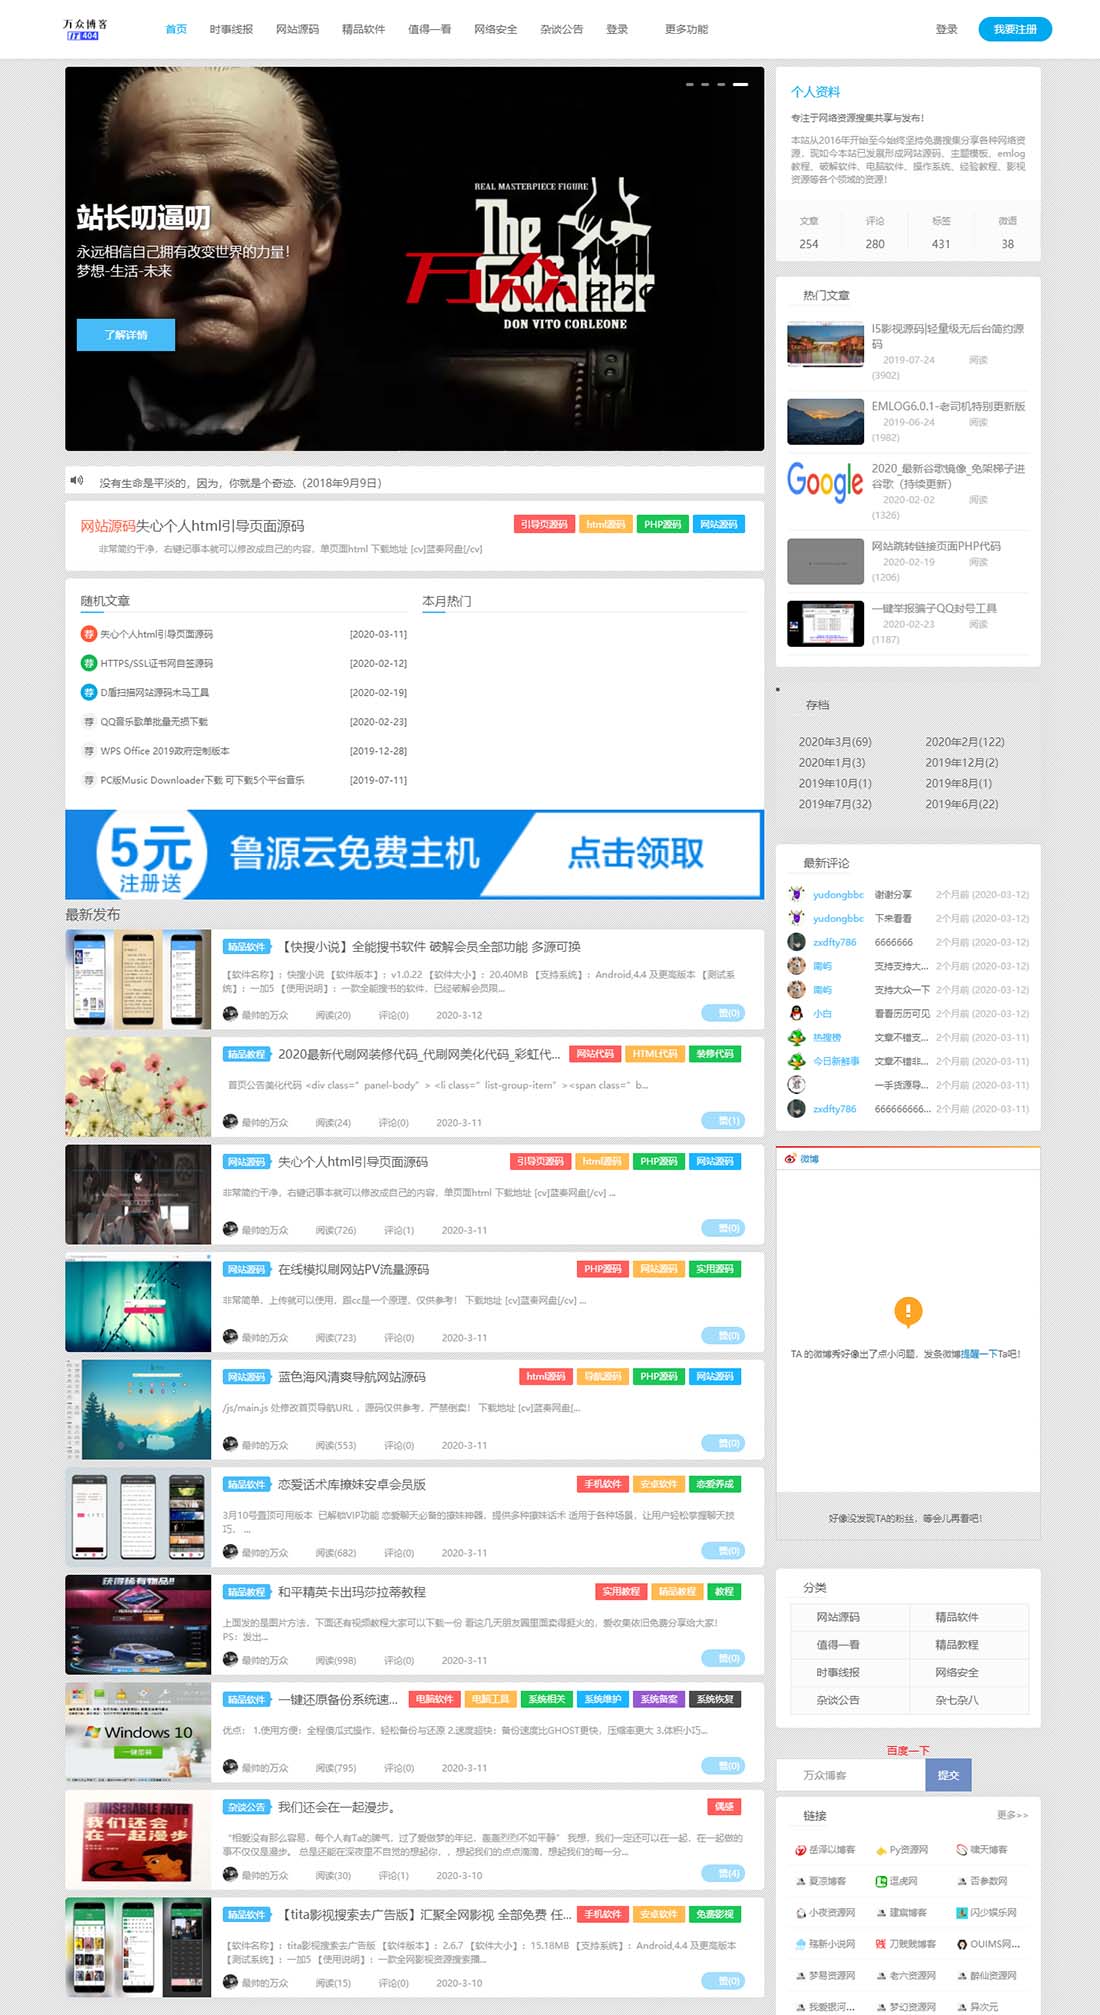Click the avatar next to the 6666666 comment
This screenshot has width=1100, height=2015.
point(796,942)
